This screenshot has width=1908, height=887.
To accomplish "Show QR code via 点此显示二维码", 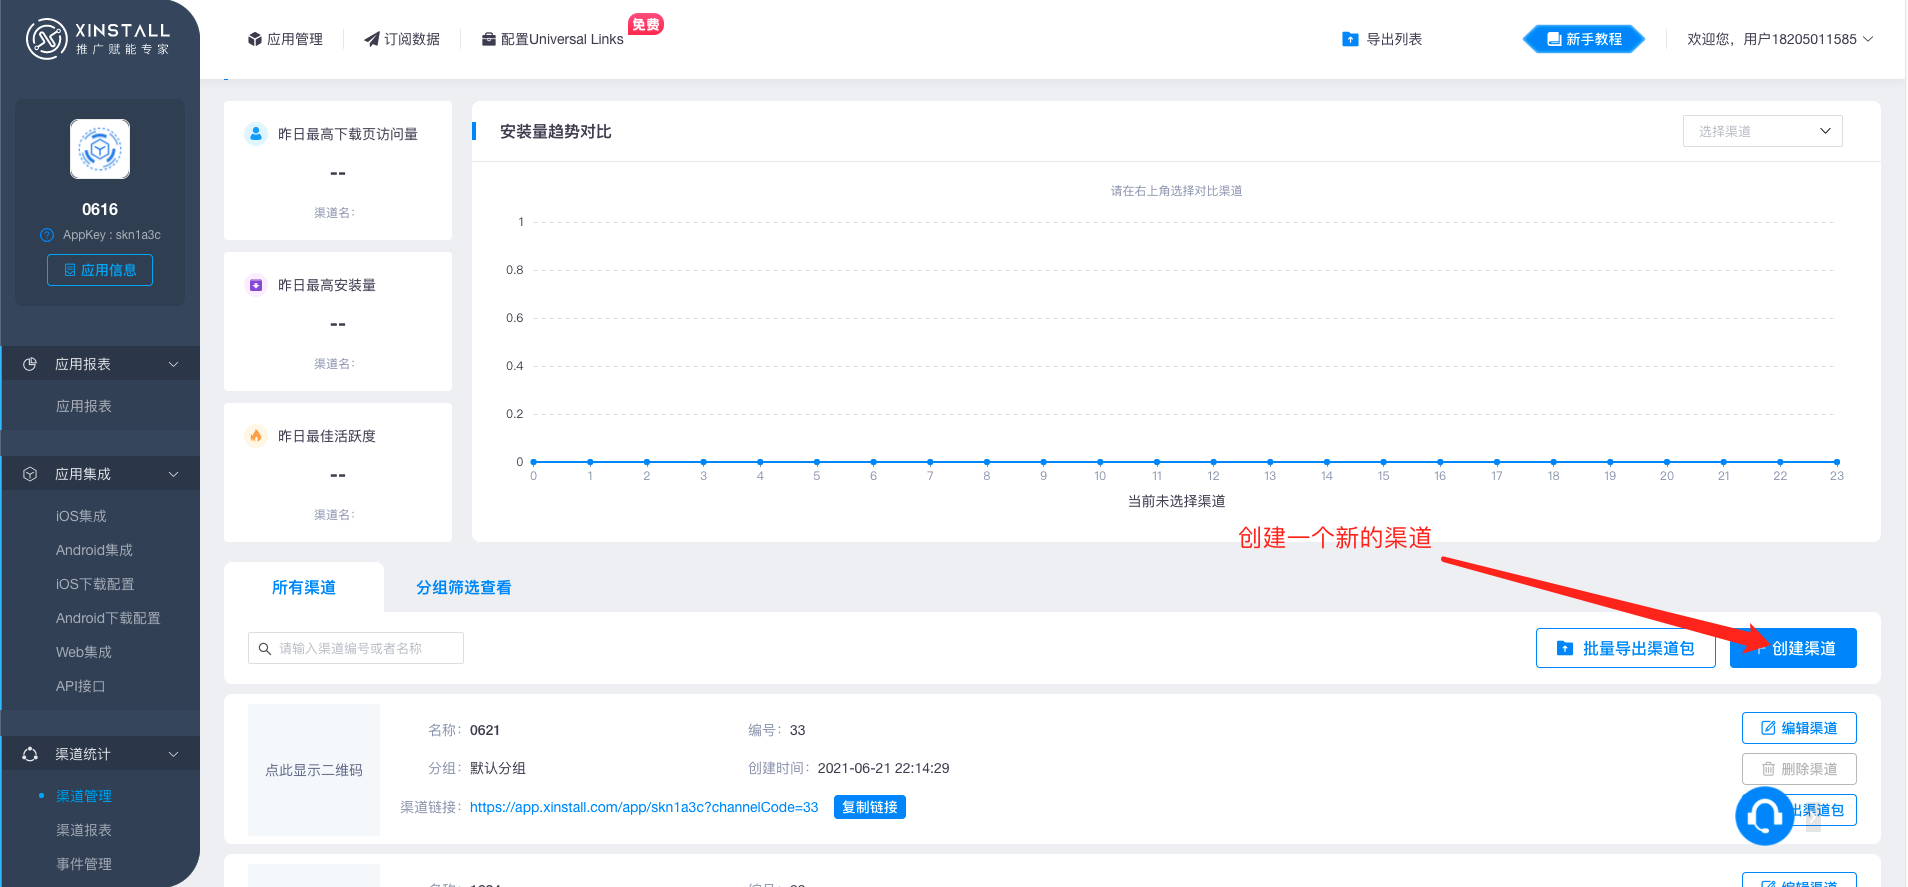I will 314,770.
